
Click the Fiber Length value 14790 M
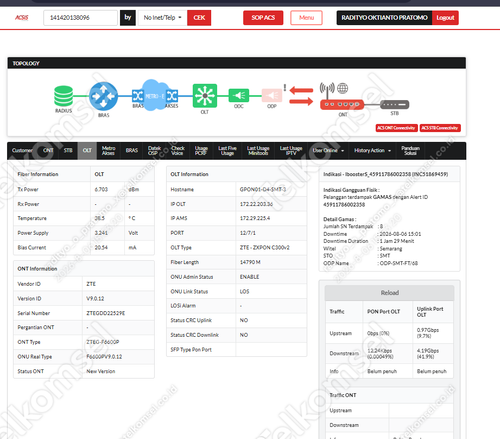tap(250, 262)
